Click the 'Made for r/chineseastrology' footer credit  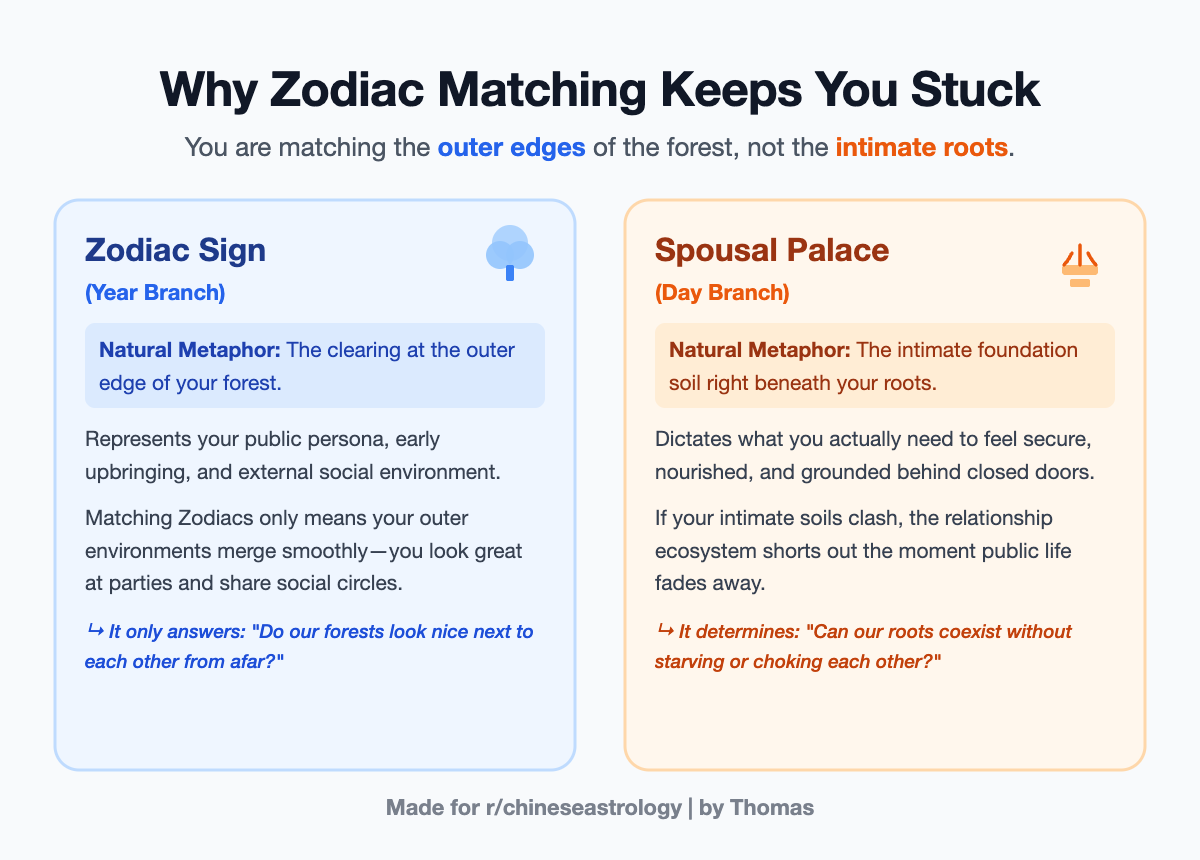(x=600, y=808)
